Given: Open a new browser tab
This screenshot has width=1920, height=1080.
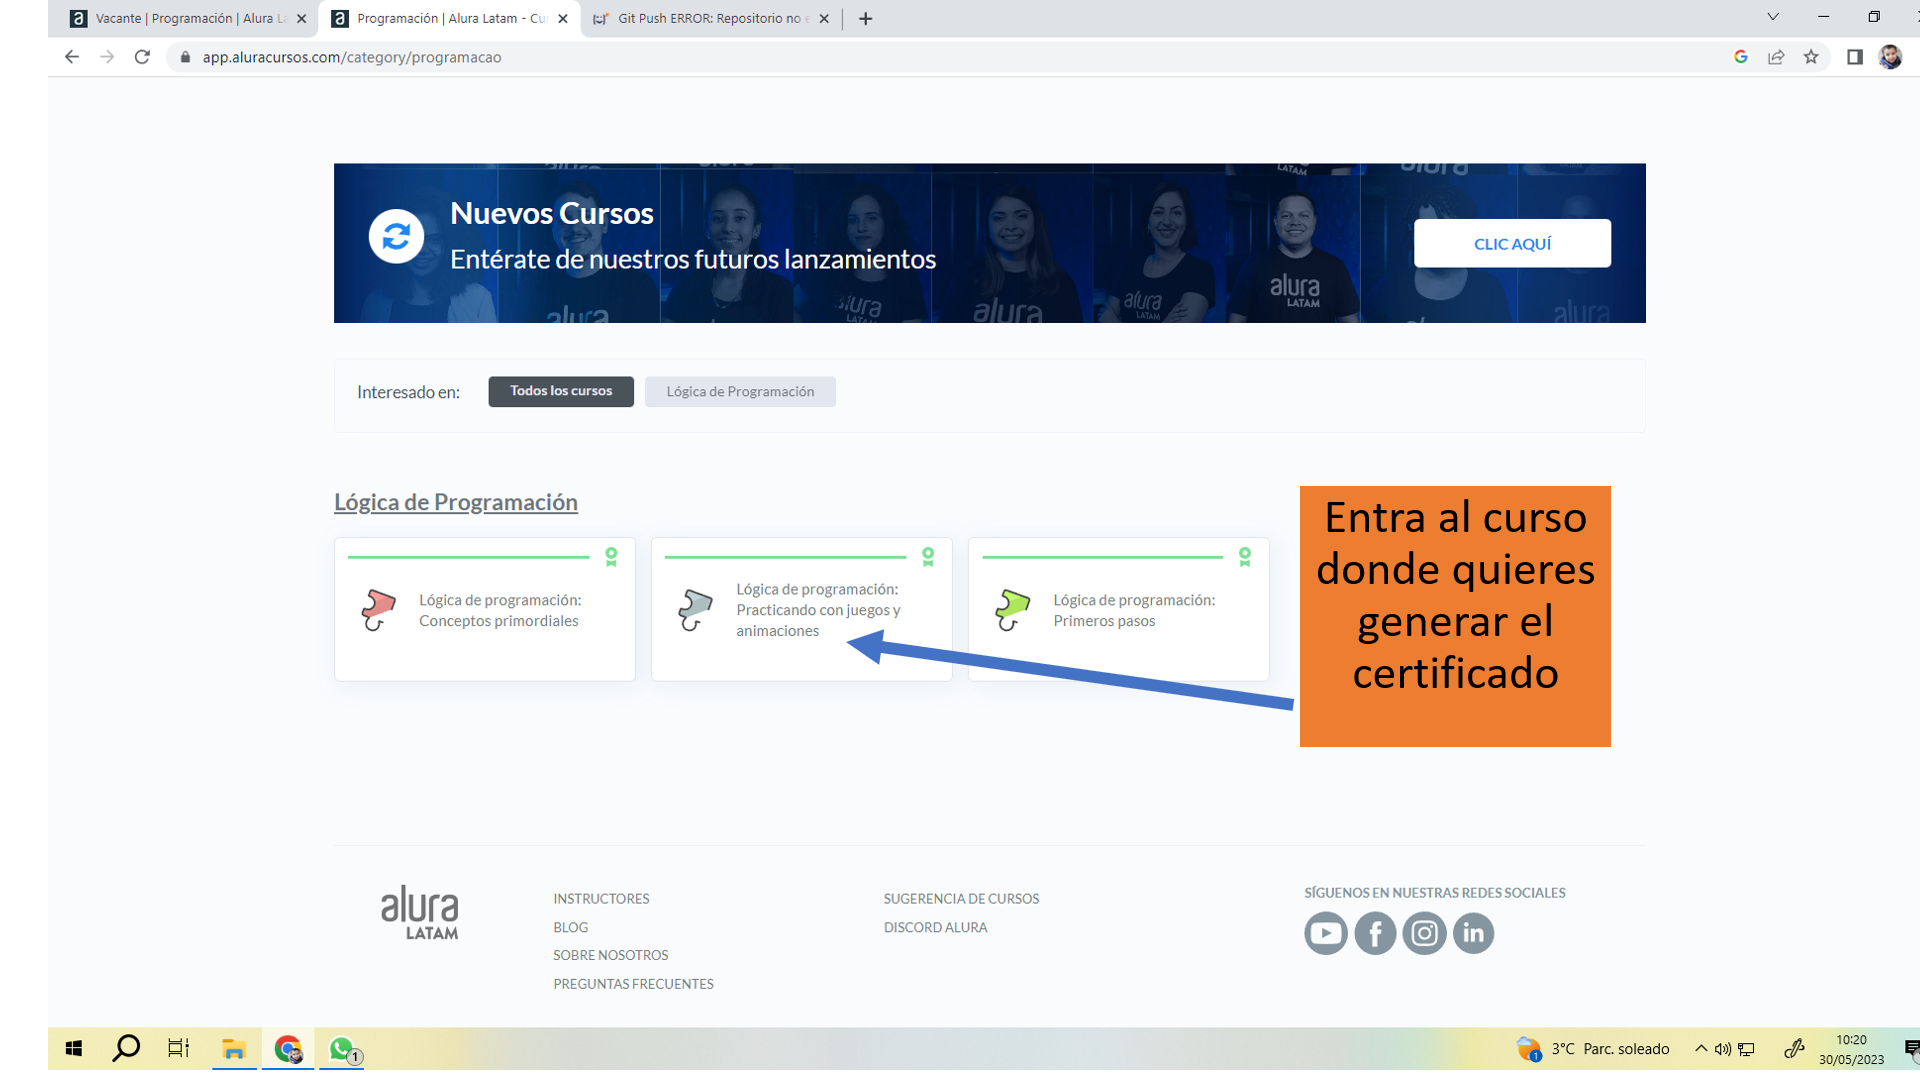Looking at the screenshot, I should tap(866, 18).
